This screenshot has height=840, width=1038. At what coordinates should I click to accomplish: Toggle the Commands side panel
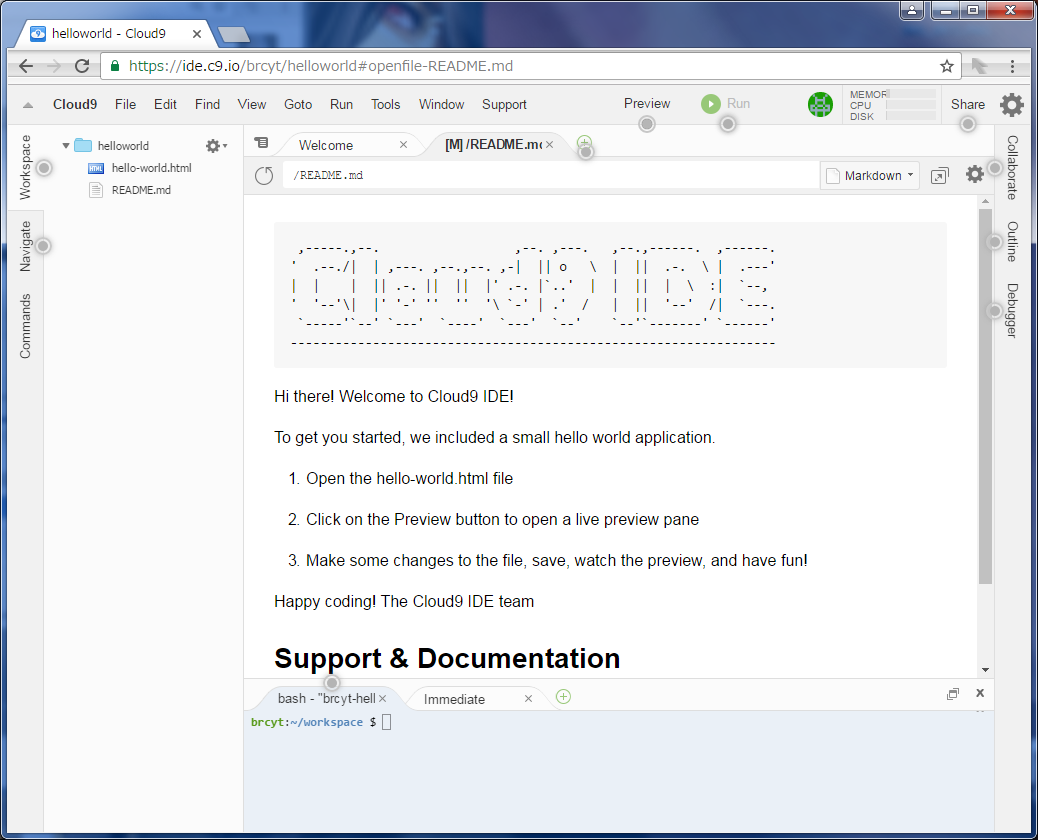[25, 326]
